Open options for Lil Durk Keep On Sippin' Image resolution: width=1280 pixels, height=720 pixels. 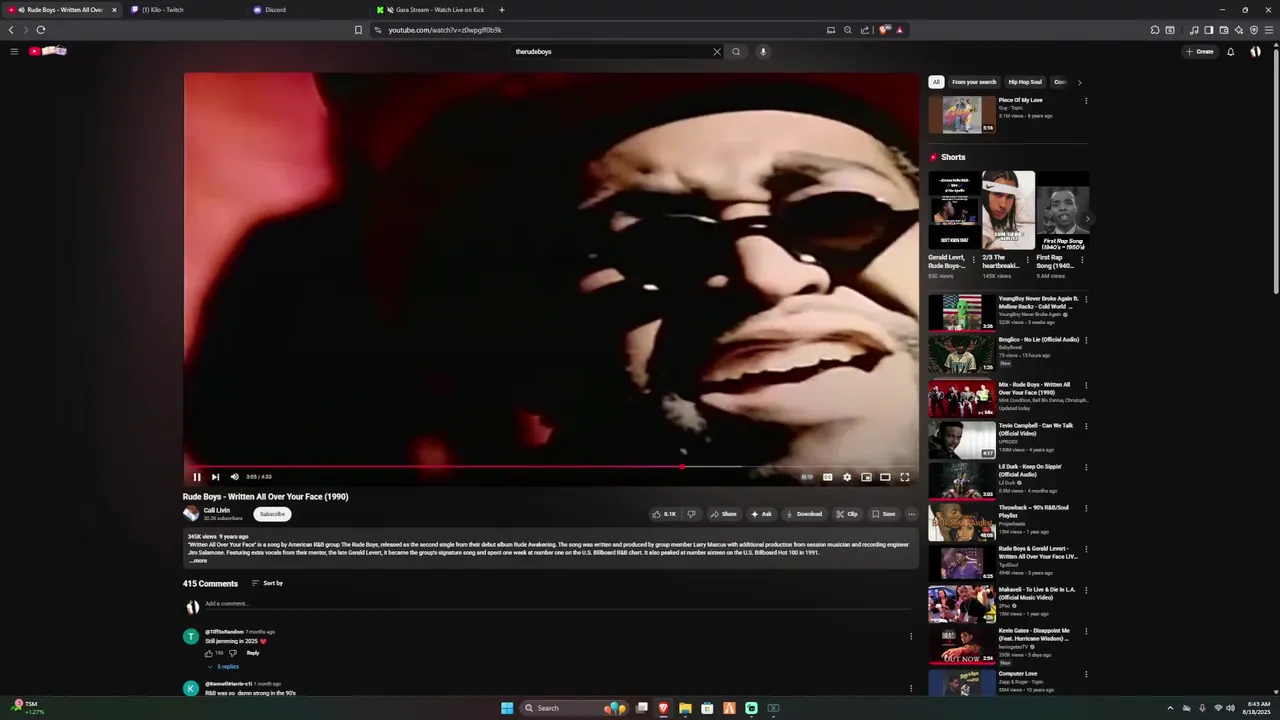[x=1086, y=467]
